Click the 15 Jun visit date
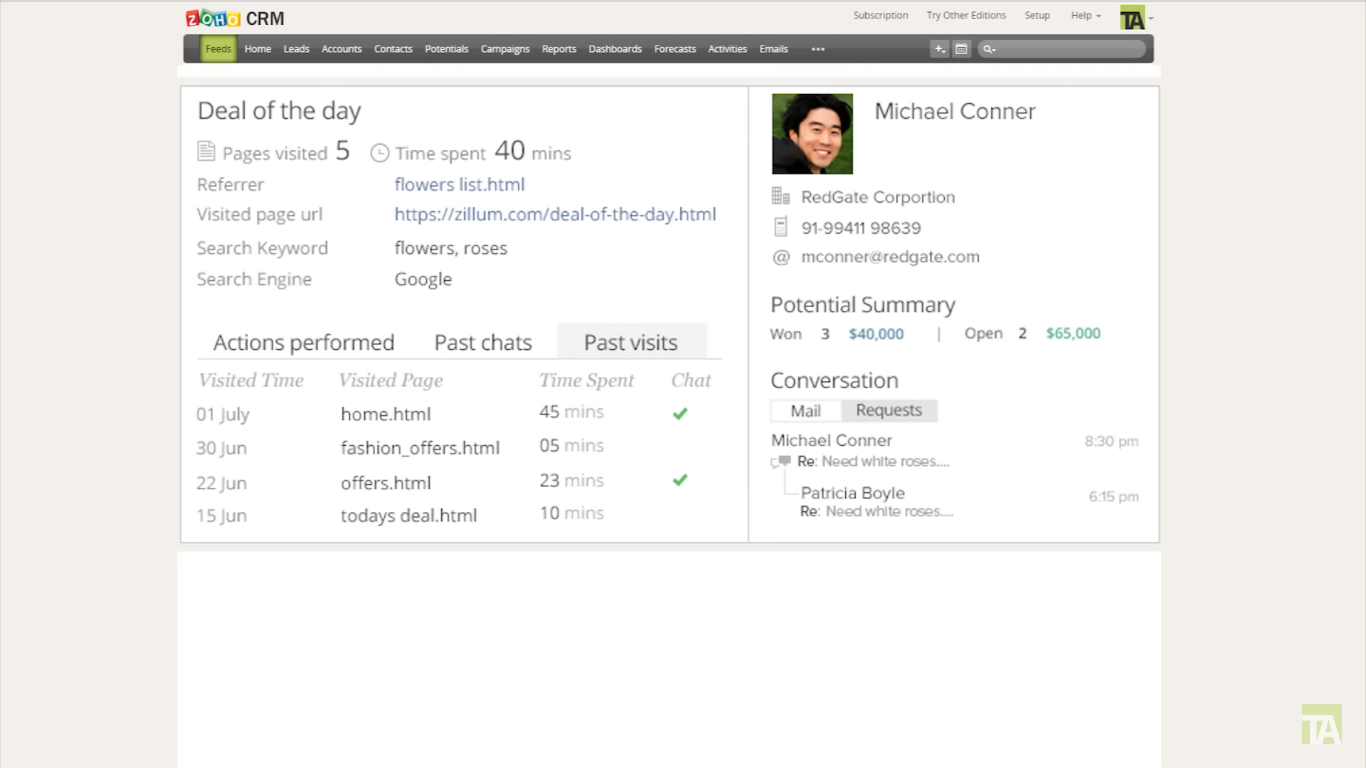This screenshot has width=1366, height=768. click(221, 516)
